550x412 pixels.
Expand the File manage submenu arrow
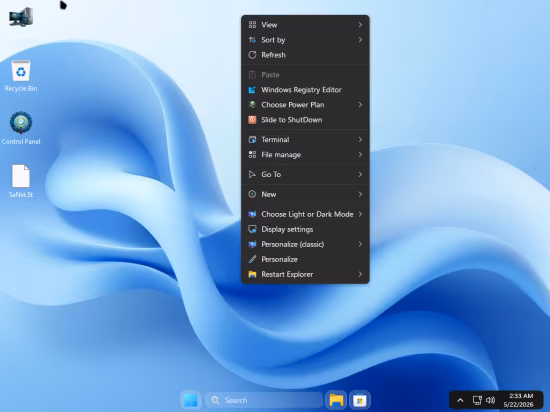[360, 155]
